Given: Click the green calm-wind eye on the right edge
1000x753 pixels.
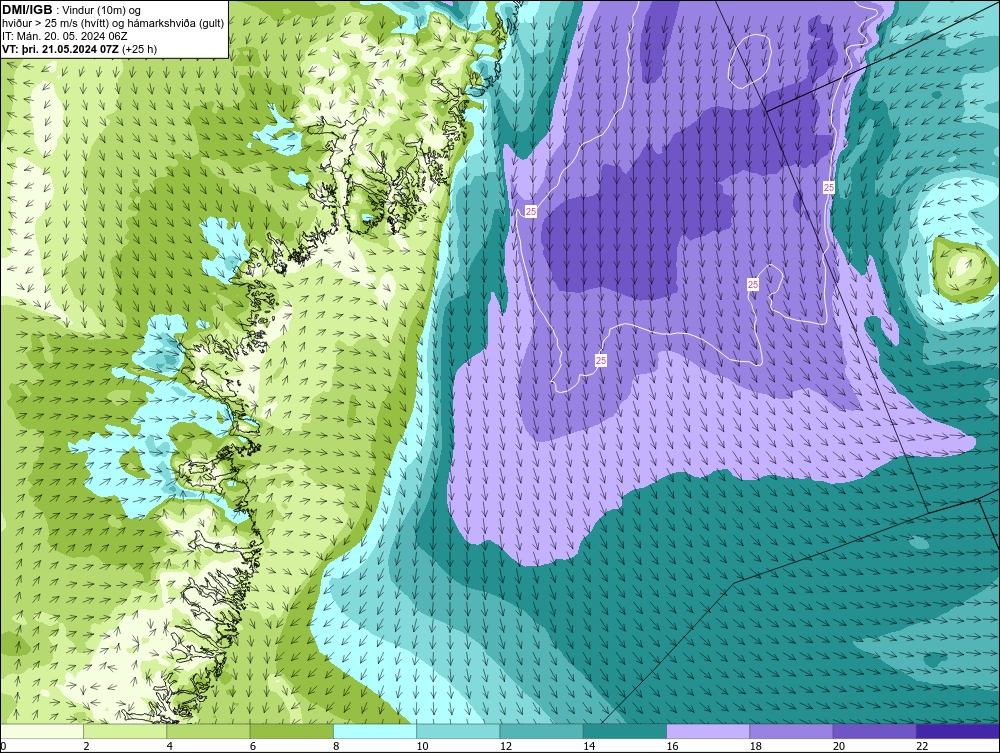Looking at the screenshot, I should (x=963, y=270).
